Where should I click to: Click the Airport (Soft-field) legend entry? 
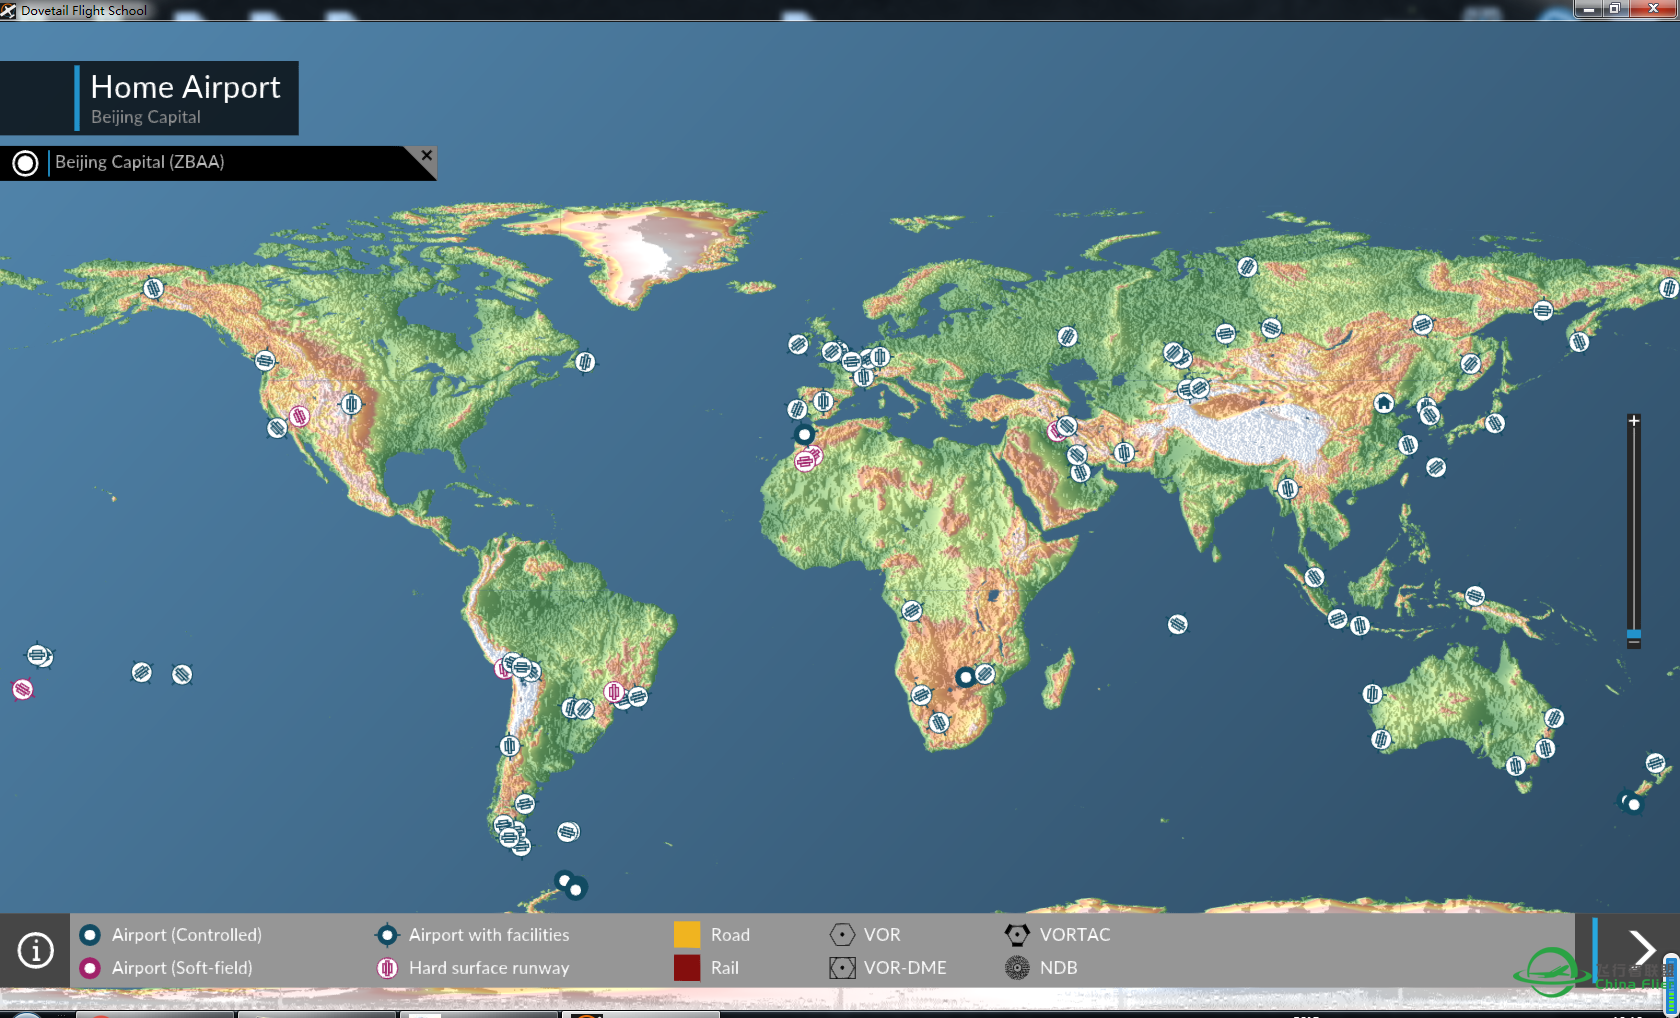coord(166,968)
